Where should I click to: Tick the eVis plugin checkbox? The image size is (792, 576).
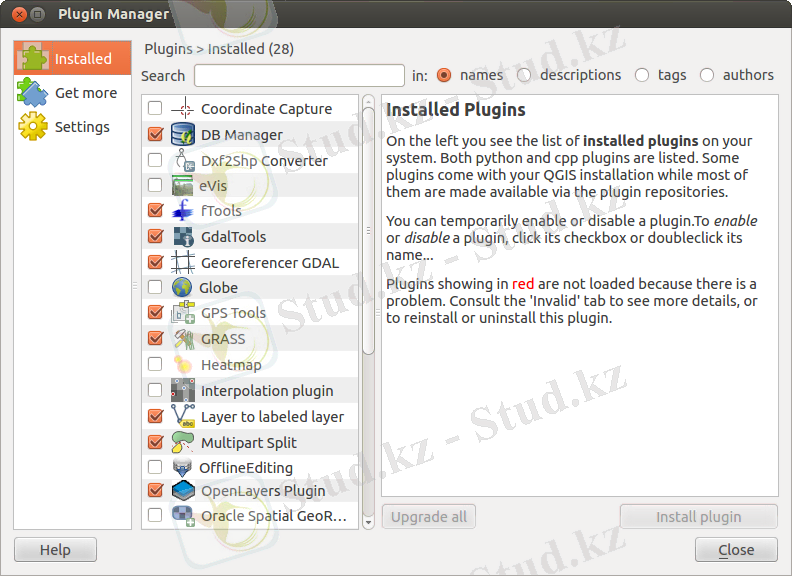pos(155,185)
